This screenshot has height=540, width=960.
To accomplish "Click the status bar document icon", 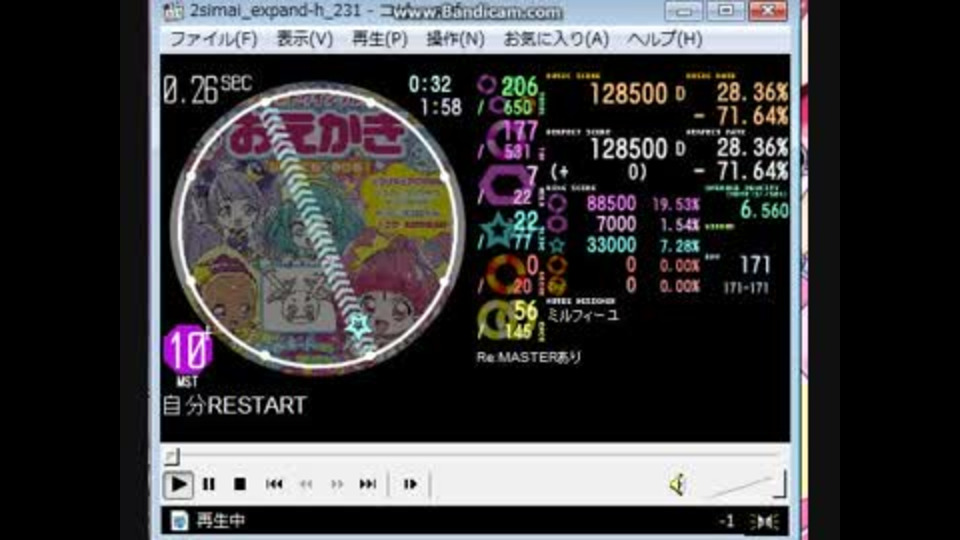I will click(179, 520).
